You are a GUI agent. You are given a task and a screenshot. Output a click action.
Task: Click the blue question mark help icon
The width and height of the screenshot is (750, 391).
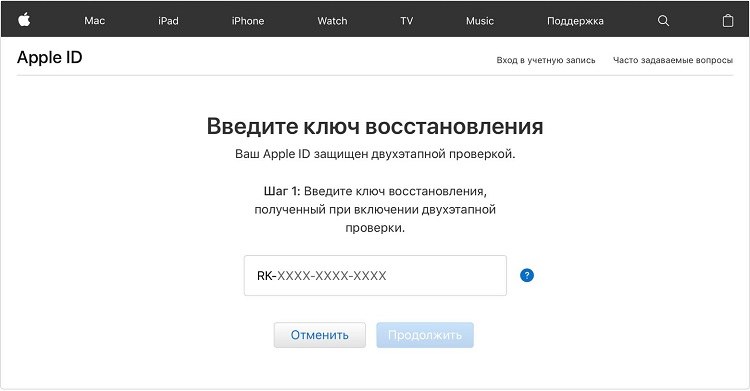coord(527,275)
